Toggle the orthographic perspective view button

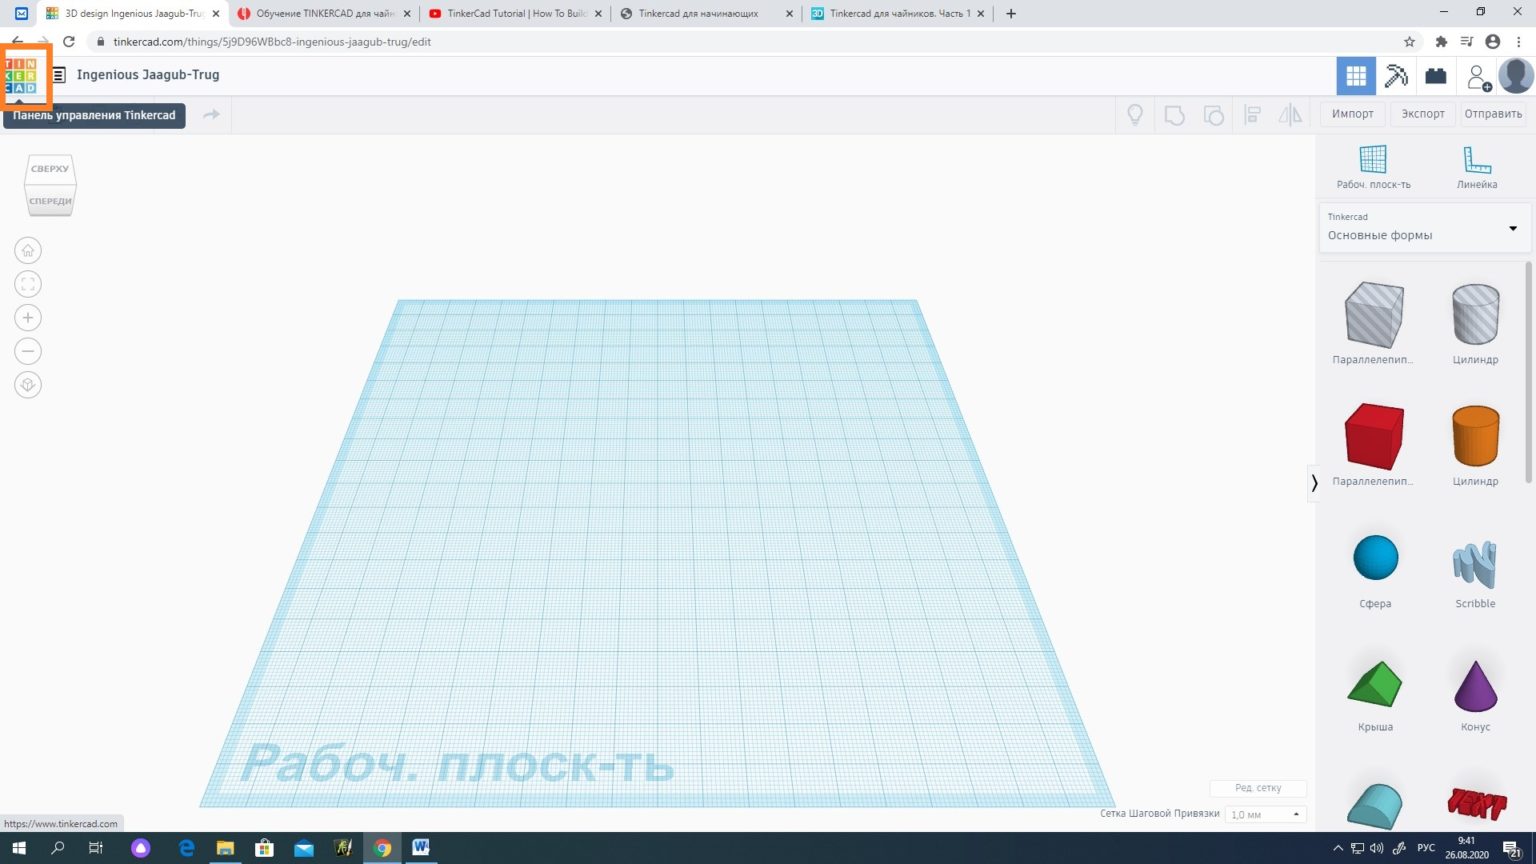(28, 385)
